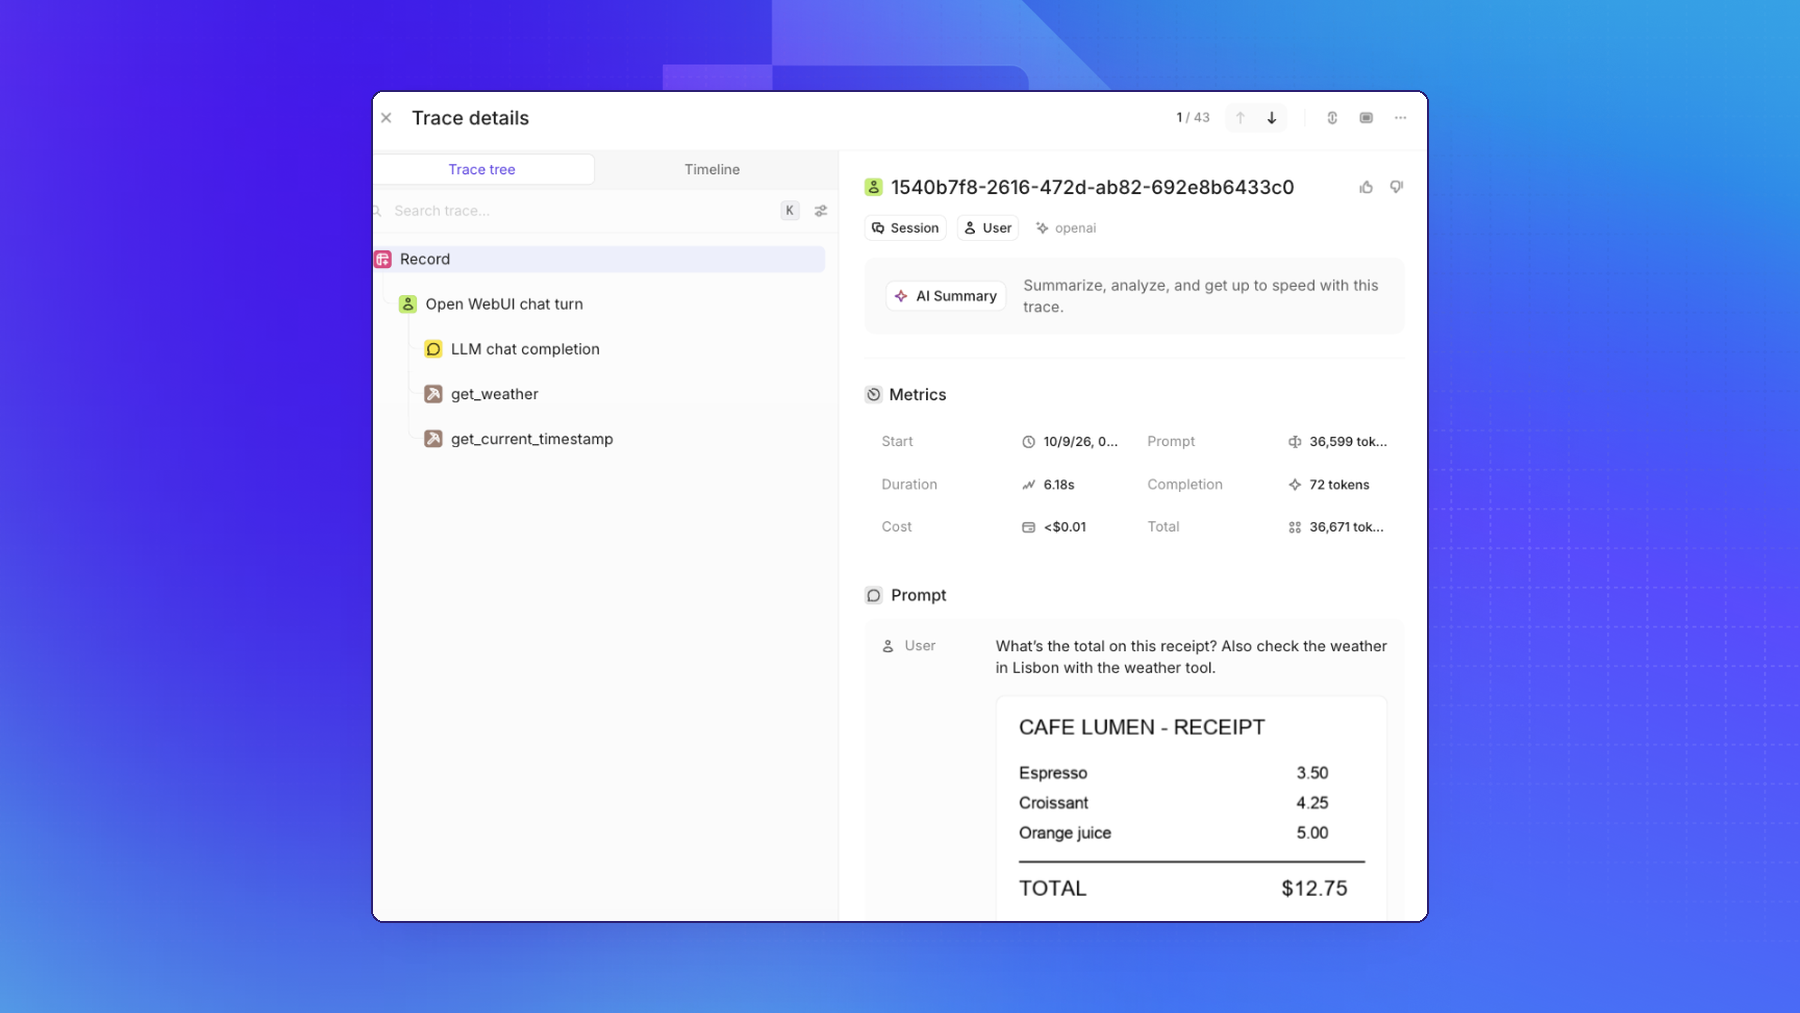The width and height of the screenshot is (1800, 1013).
Task: Click the Duration value 6.18s
Action: point(1059,485)
